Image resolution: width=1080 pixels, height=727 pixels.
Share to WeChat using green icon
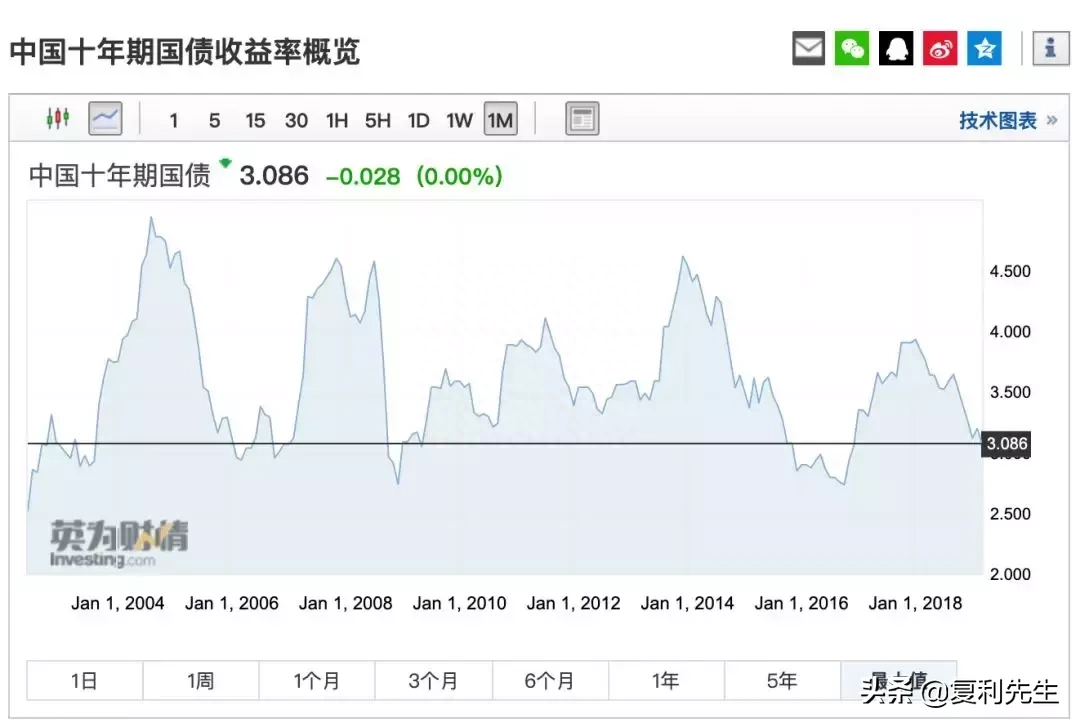pos(852,48)
